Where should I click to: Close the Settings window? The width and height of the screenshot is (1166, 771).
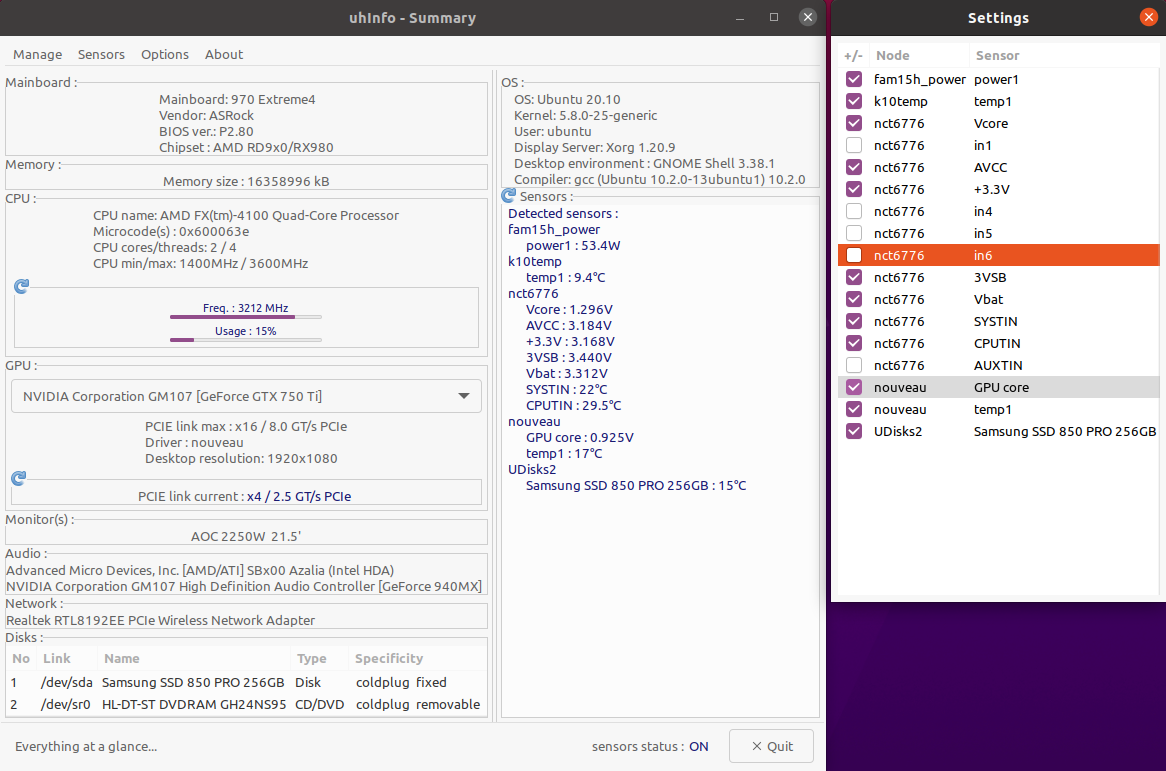[1148, 17]
